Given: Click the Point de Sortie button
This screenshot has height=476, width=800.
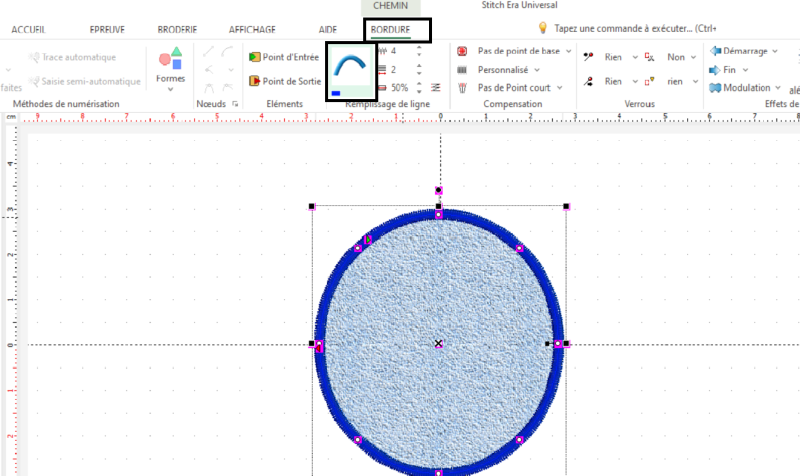Looking at the screenshot, I should (x=284, y=81).
